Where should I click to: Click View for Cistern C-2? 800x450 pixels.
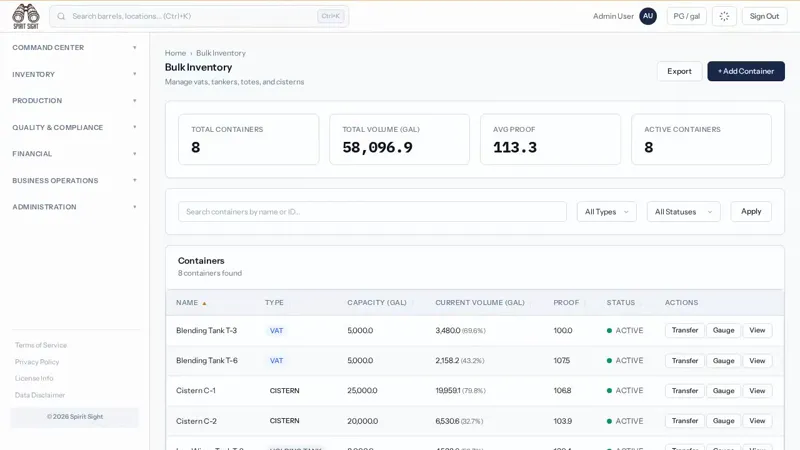pos(757,421)
